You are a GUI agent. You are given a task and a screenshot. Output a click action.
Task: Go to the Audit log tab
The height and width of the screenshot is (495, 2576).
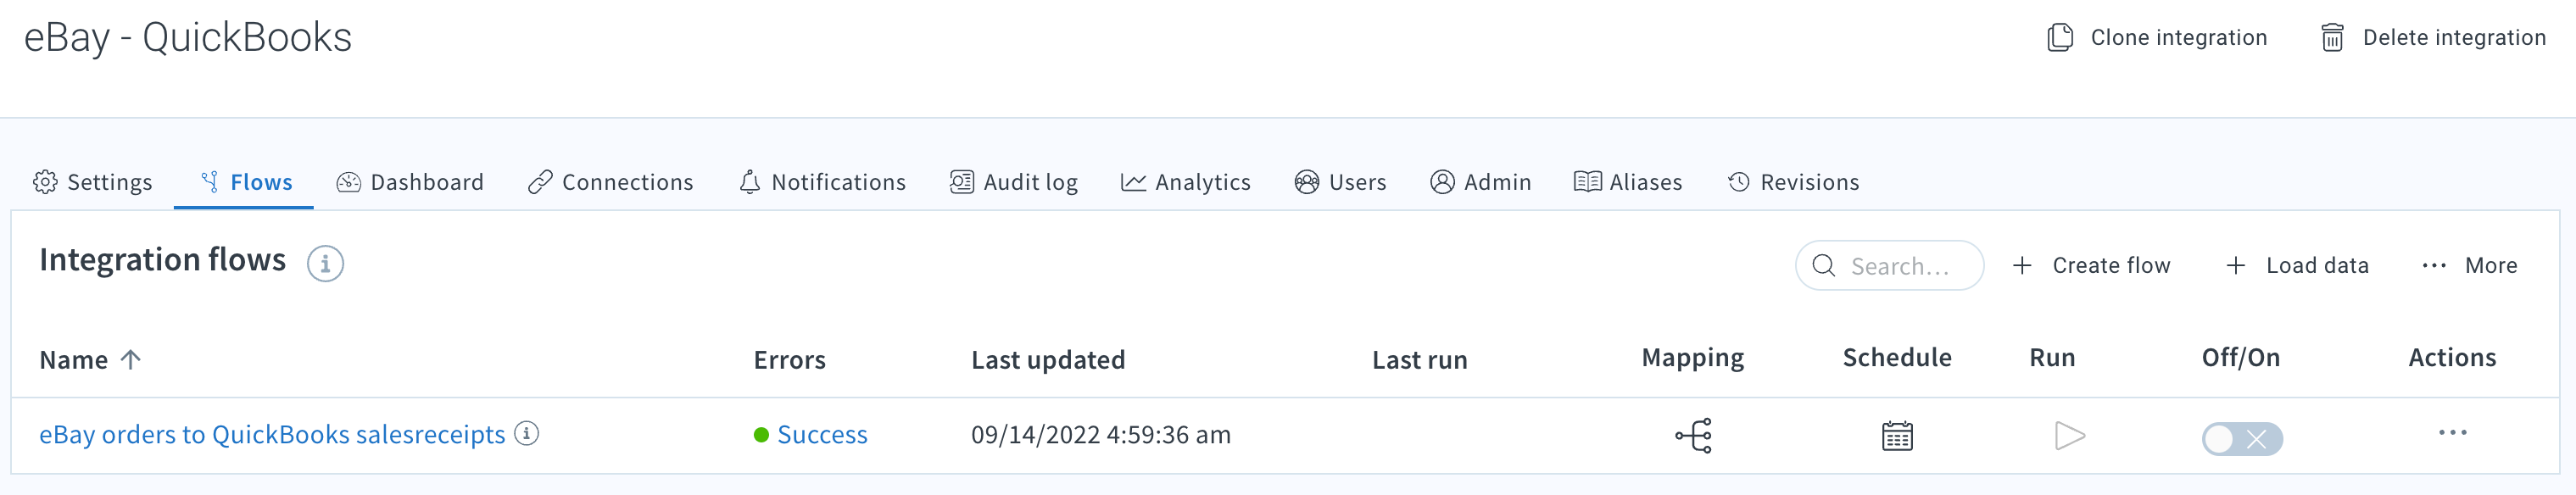[x=1013, y=182]
